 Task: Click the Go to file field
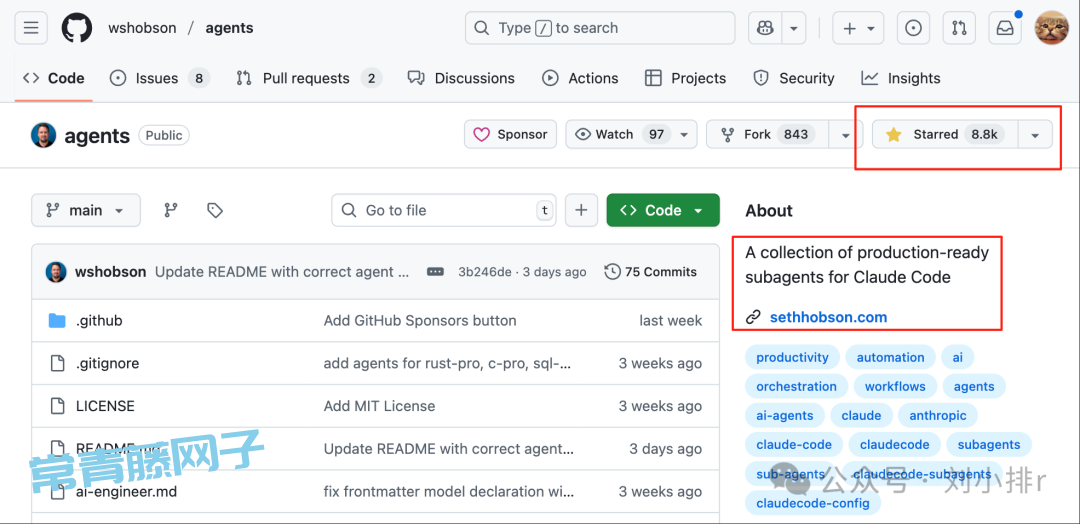pos(444,210)
